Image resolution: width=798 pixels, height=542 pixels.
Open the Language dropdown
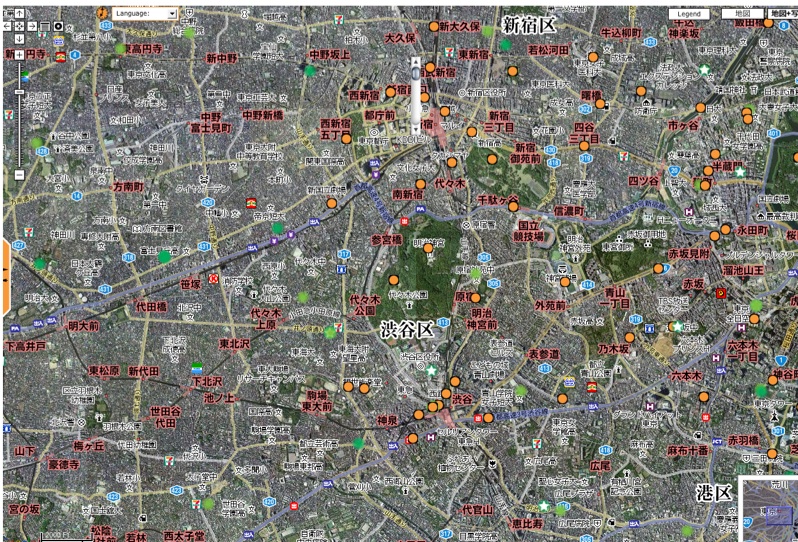pyautogui.click(x=145, y=14)
